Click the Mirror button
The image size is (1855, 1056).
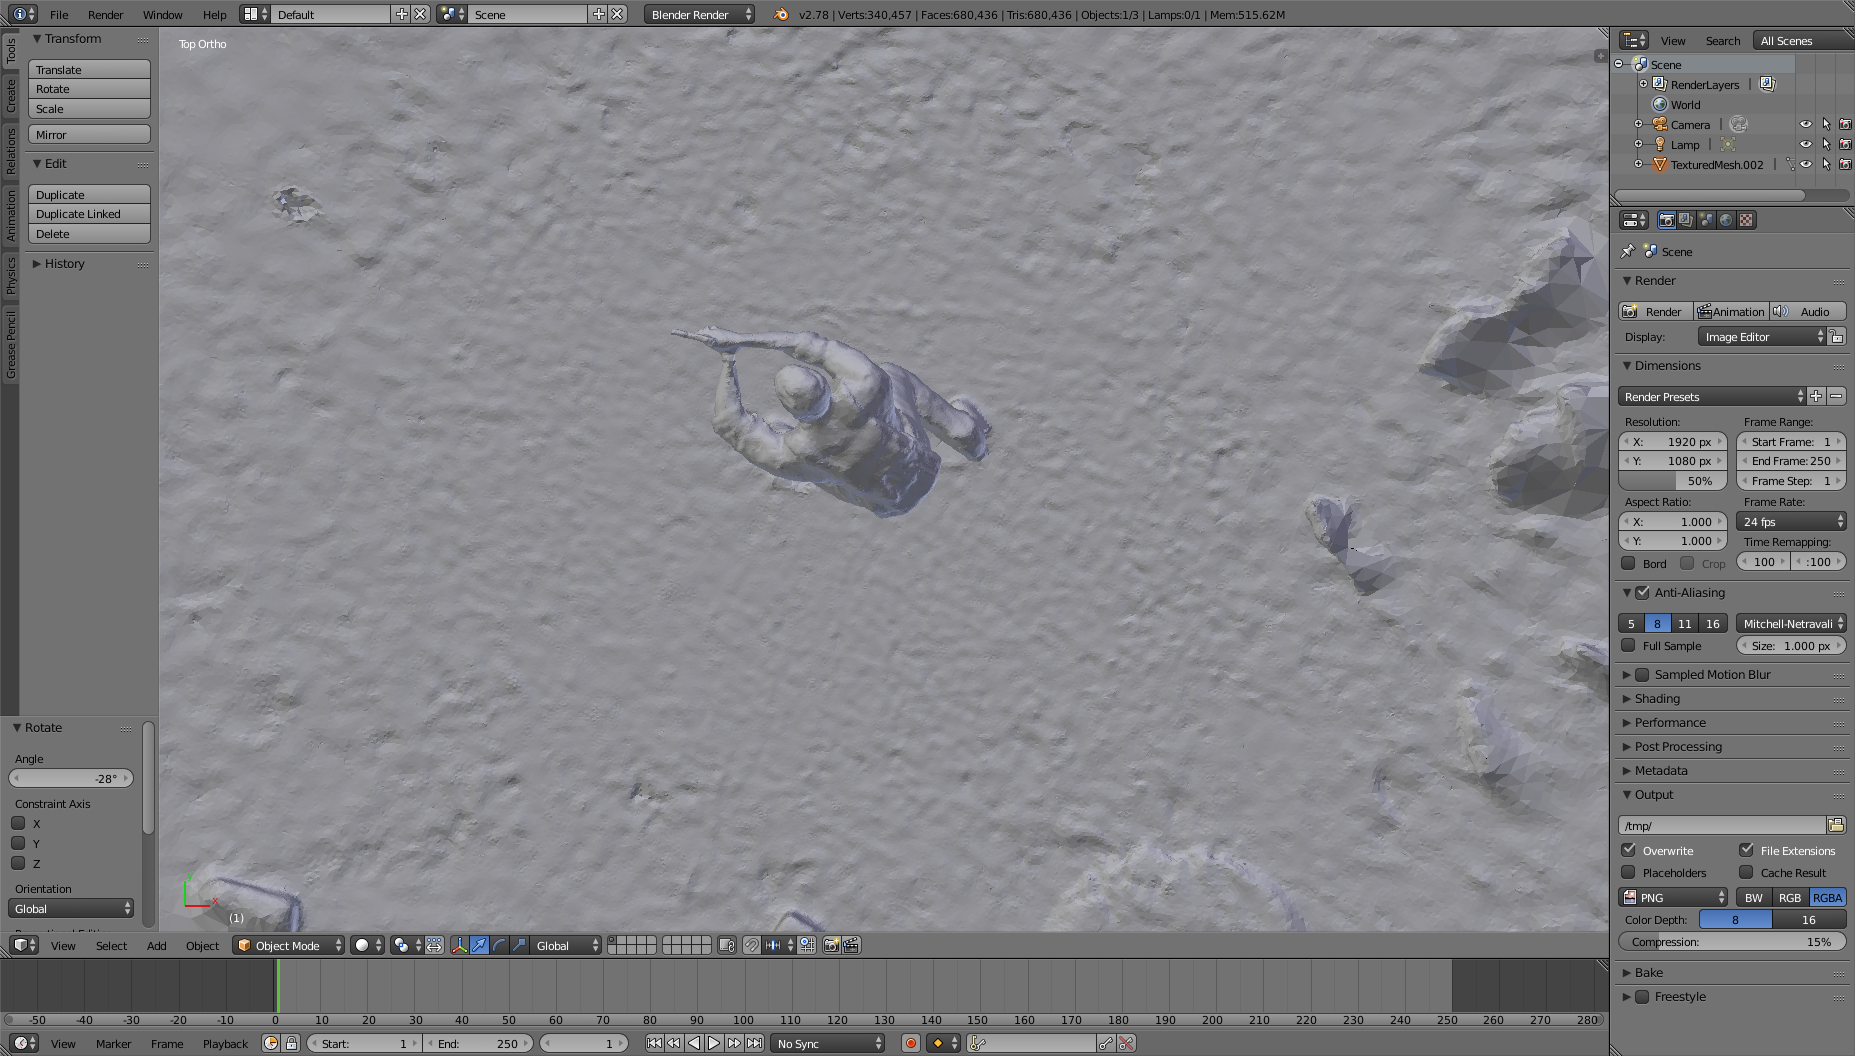point(89,134)
